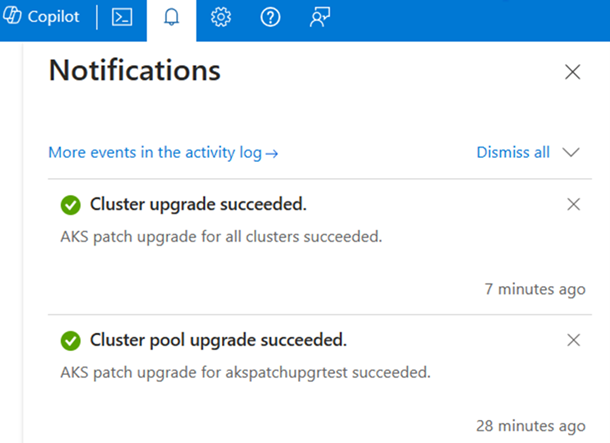610x443 pixels.
Task: Open the Settings gear icon
Action: (x=221, y=19)
